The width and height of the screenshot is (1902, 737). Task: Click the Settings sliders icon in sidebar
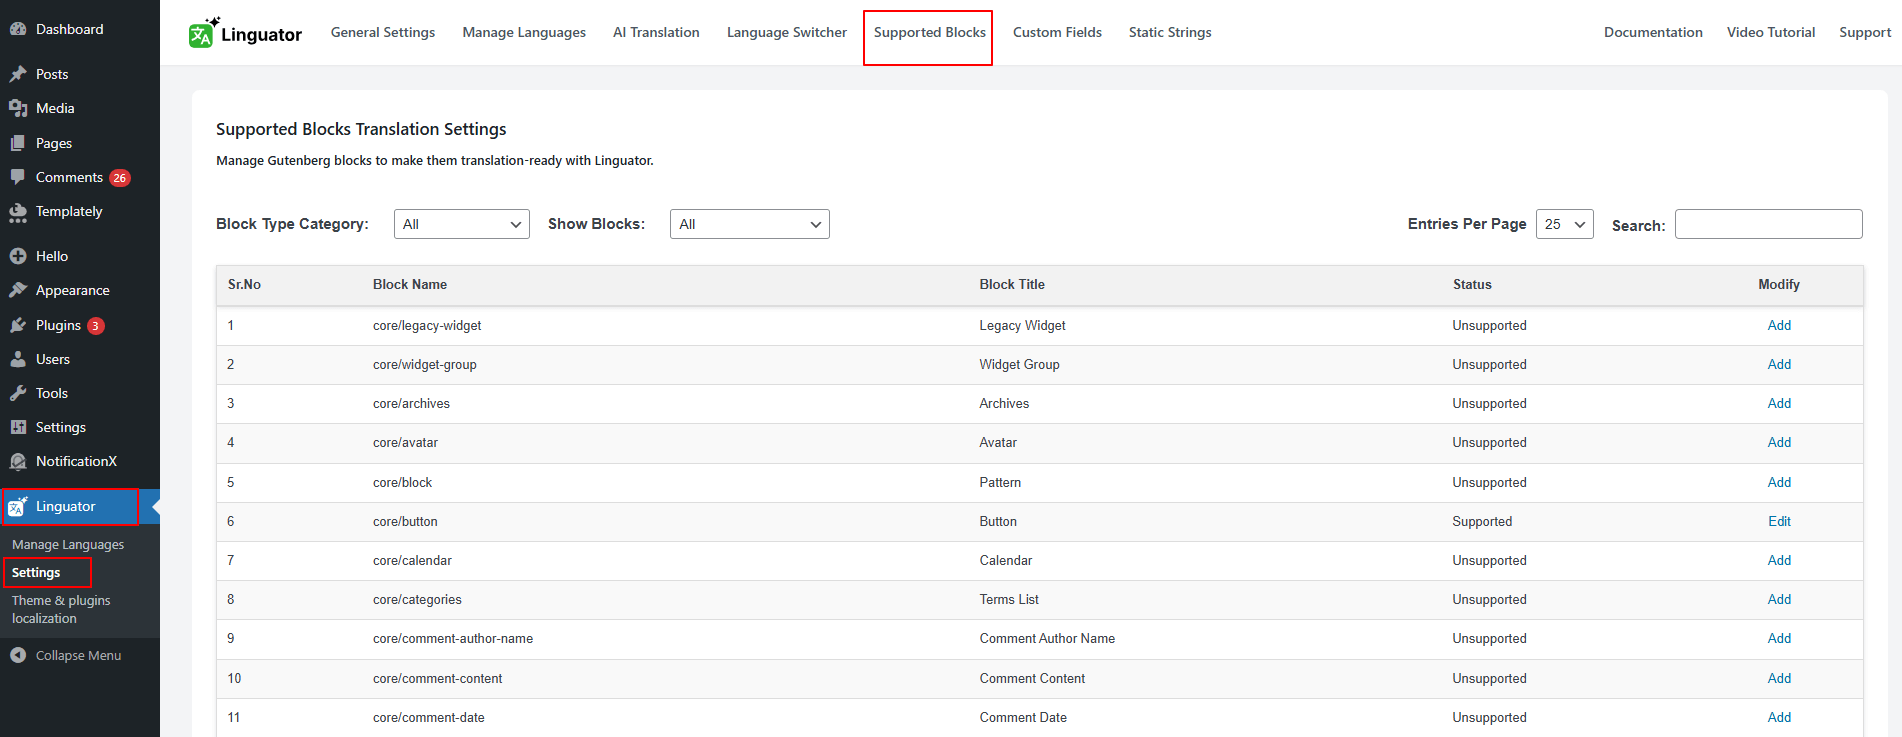[x=18, y=427]
